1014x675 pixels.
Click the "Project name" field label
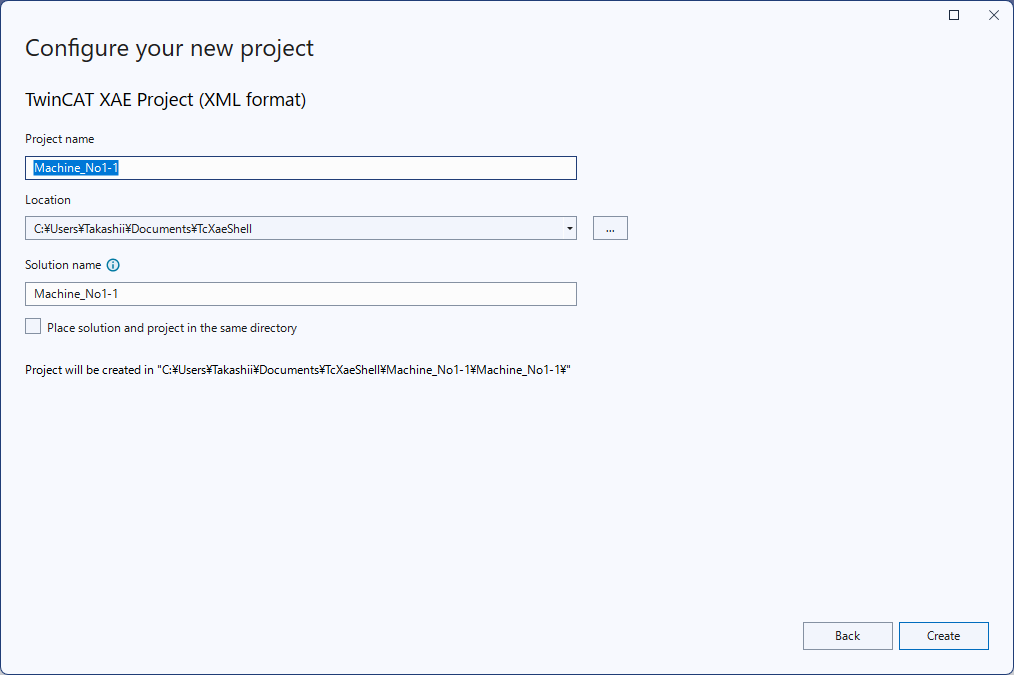coord(59,139)
